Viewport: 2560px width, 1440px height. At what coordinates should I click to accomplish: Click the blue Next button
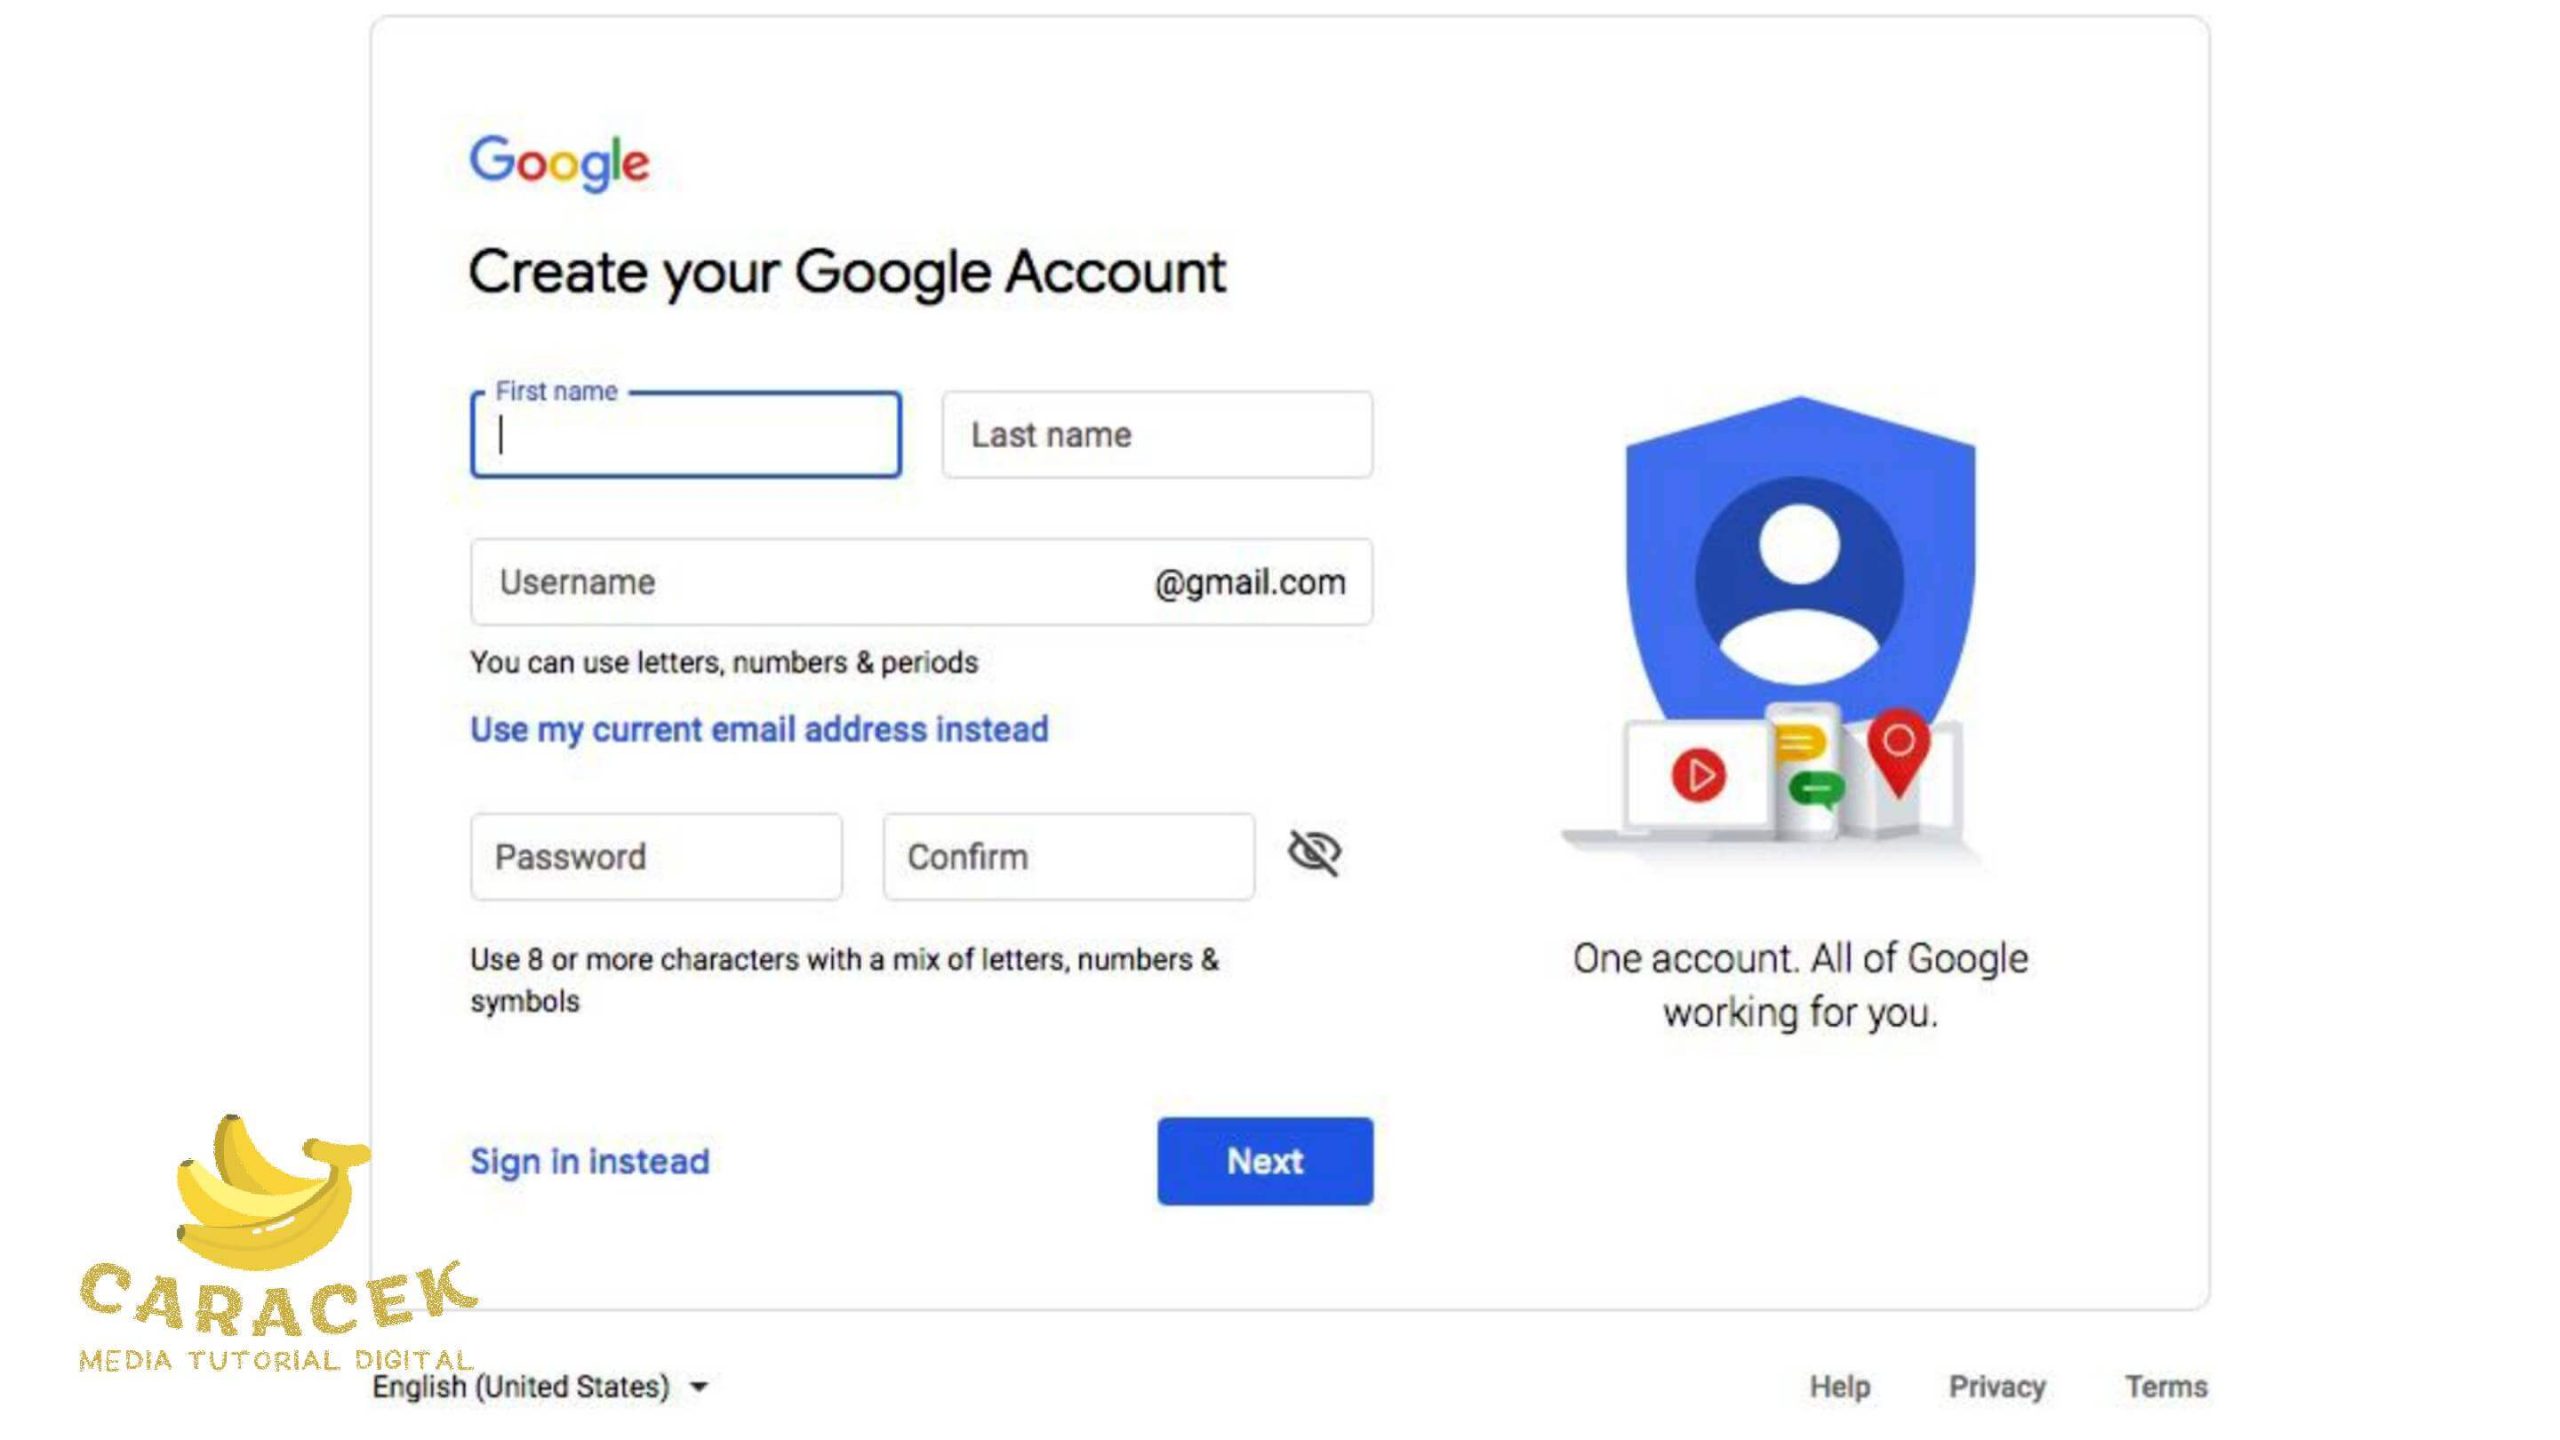1264,1160
